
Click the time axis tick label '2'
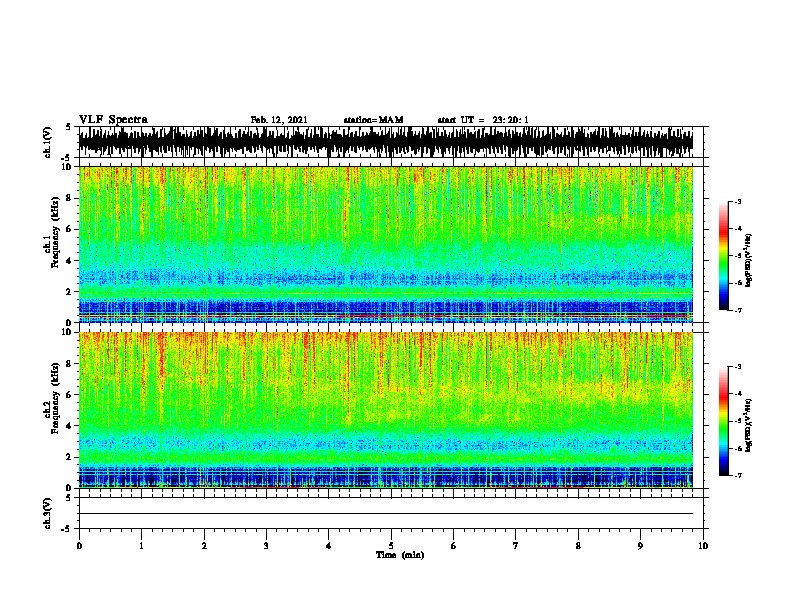[x=204, y=546]
